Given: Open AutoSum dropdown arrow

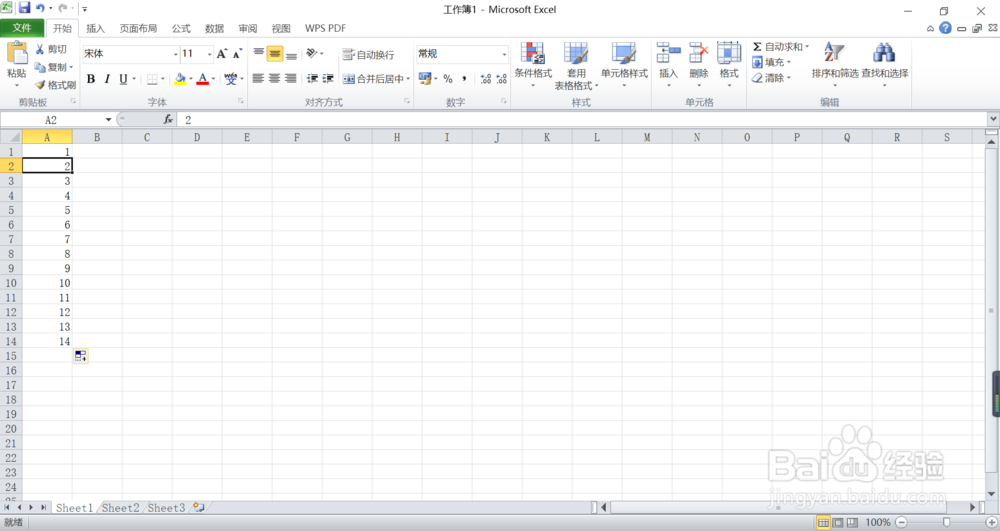Looking at the screenshot, I should [x=807, y=47].
